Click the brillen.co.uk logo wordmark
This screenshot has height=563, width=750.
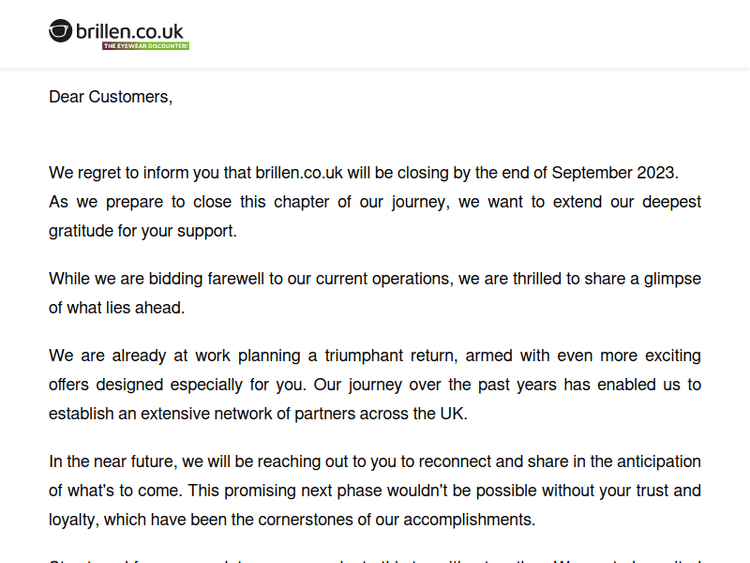[x=130, y=30]
